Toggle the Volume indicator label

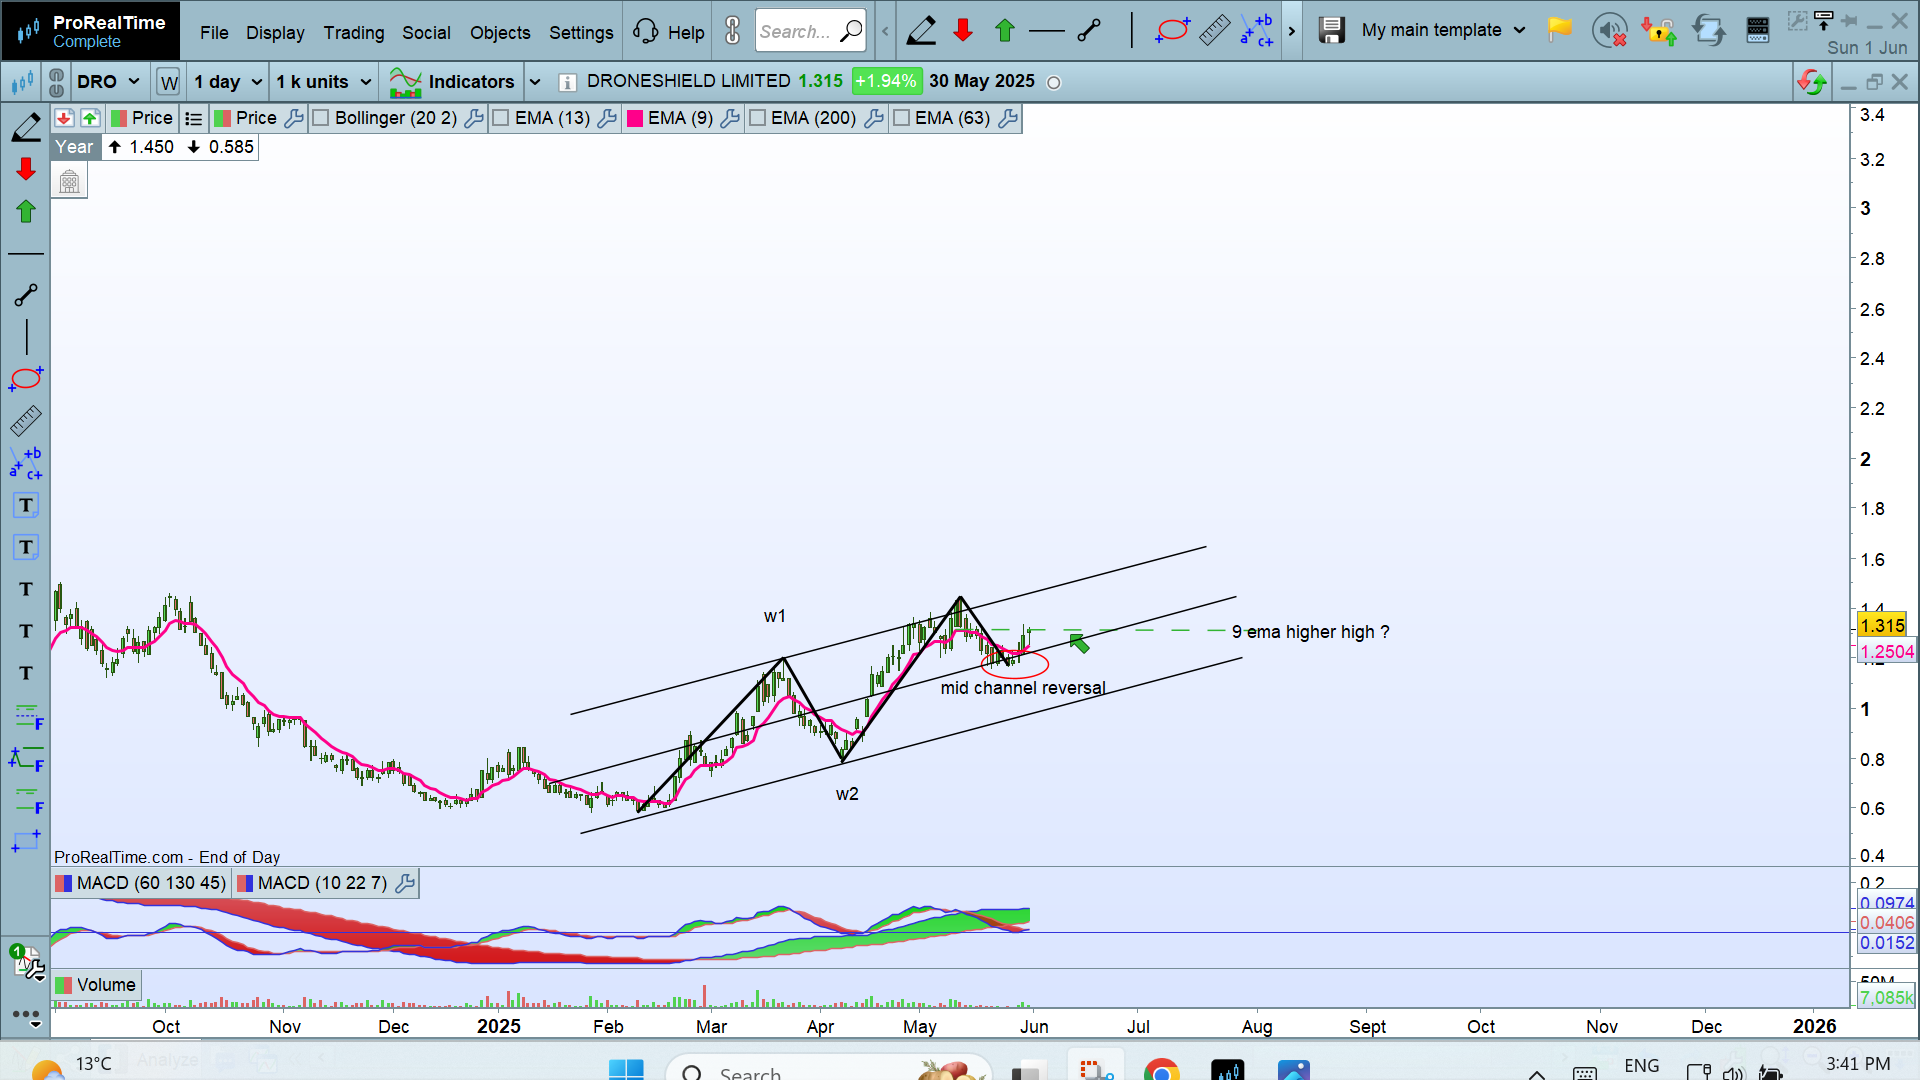[96, 985]
